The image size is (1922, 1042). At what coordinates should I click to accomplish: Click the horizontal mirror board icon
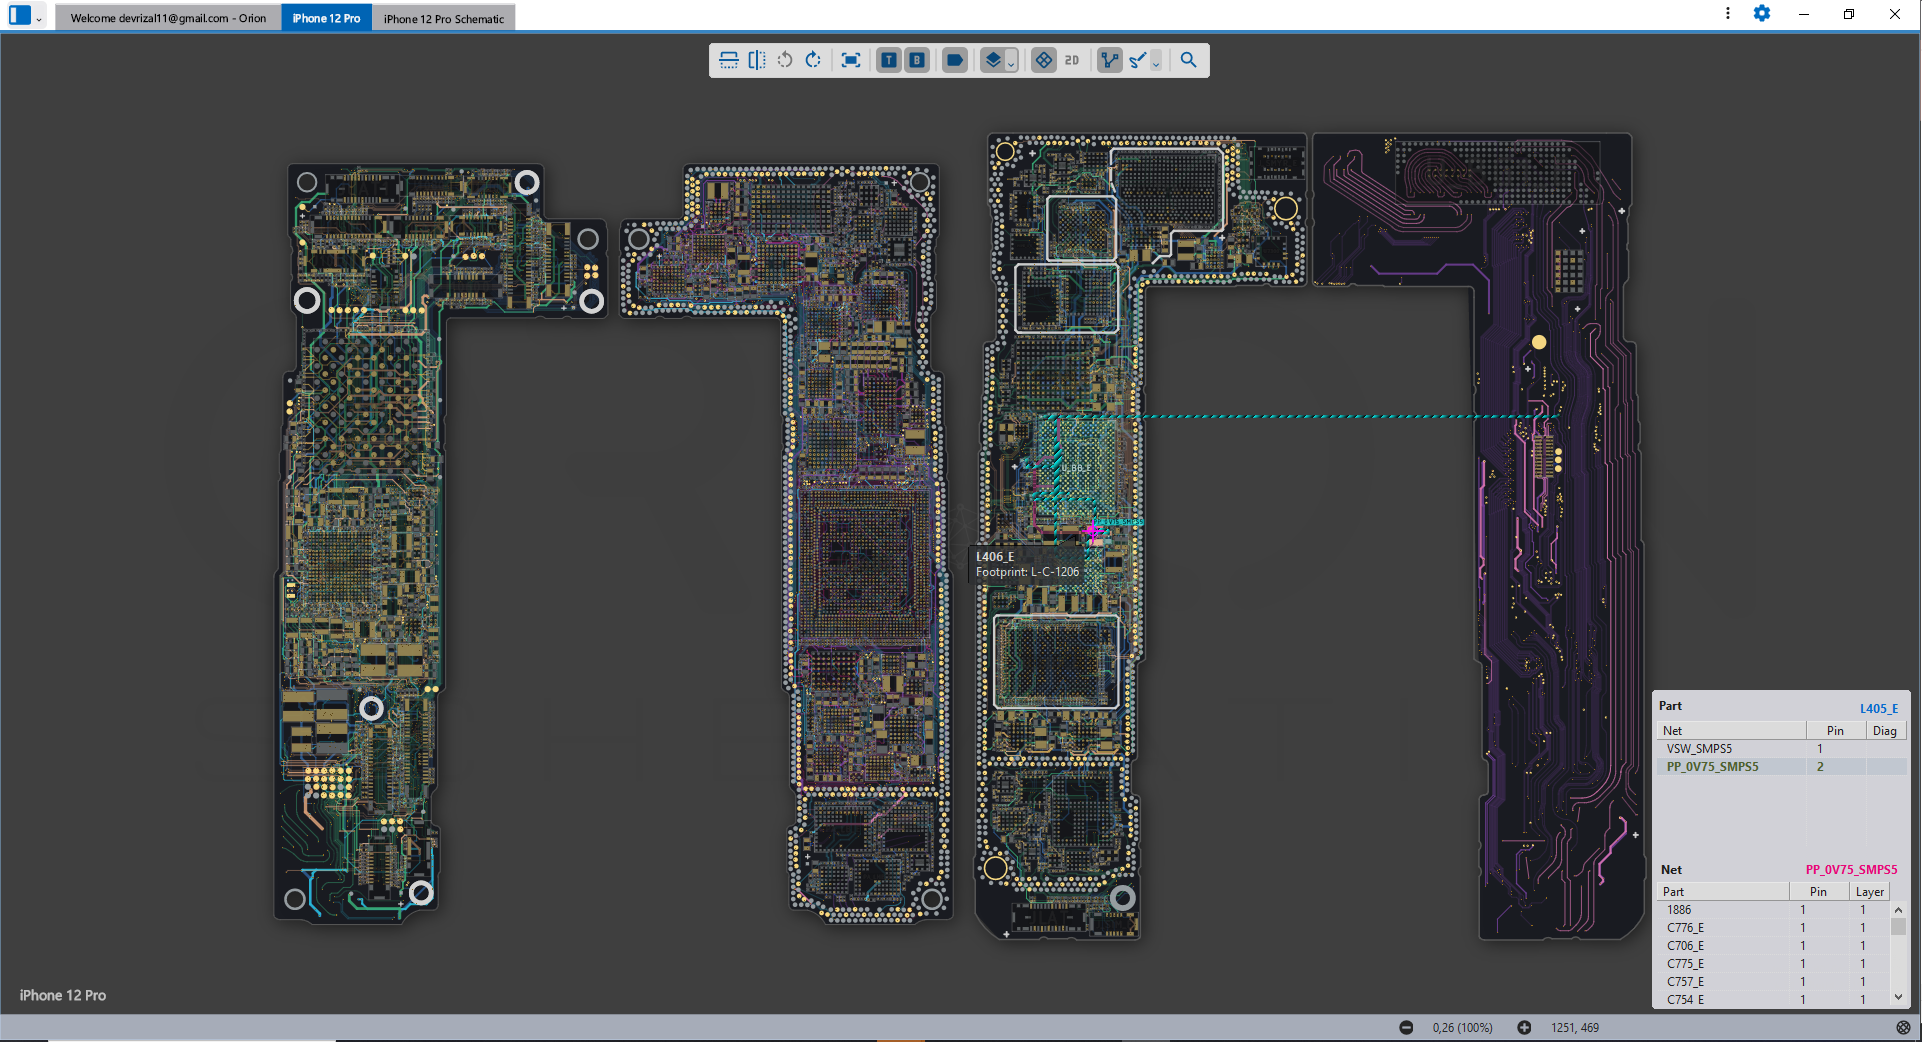click(x=757, y=60)
